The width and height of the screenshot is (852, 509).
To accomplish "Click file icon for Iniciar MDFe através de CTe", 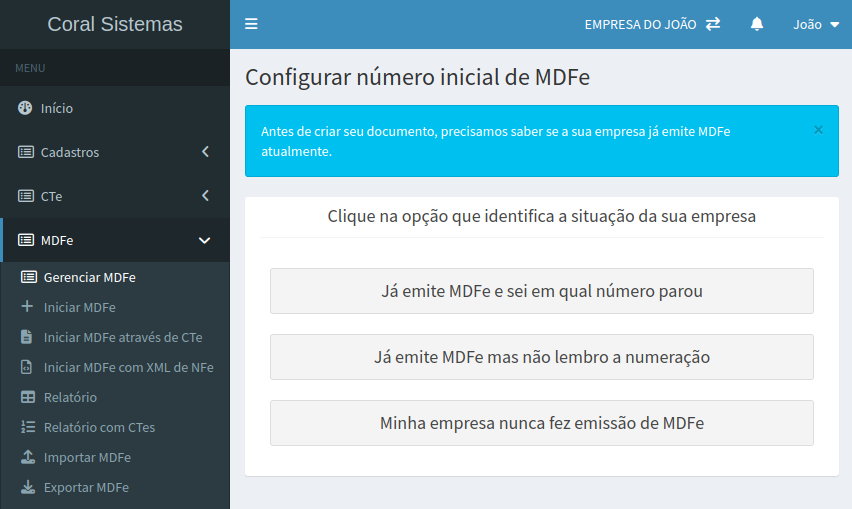I will pos(27,337).
